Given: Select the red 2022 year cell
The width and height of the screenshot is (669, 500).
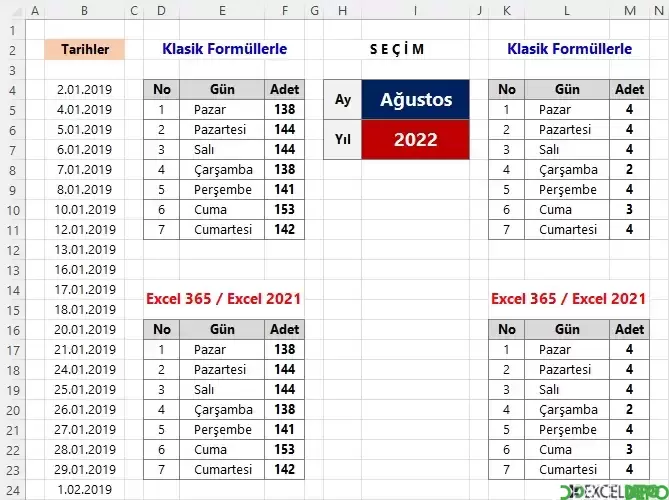Looking at the screenshot, I should [x=415, y=140].
